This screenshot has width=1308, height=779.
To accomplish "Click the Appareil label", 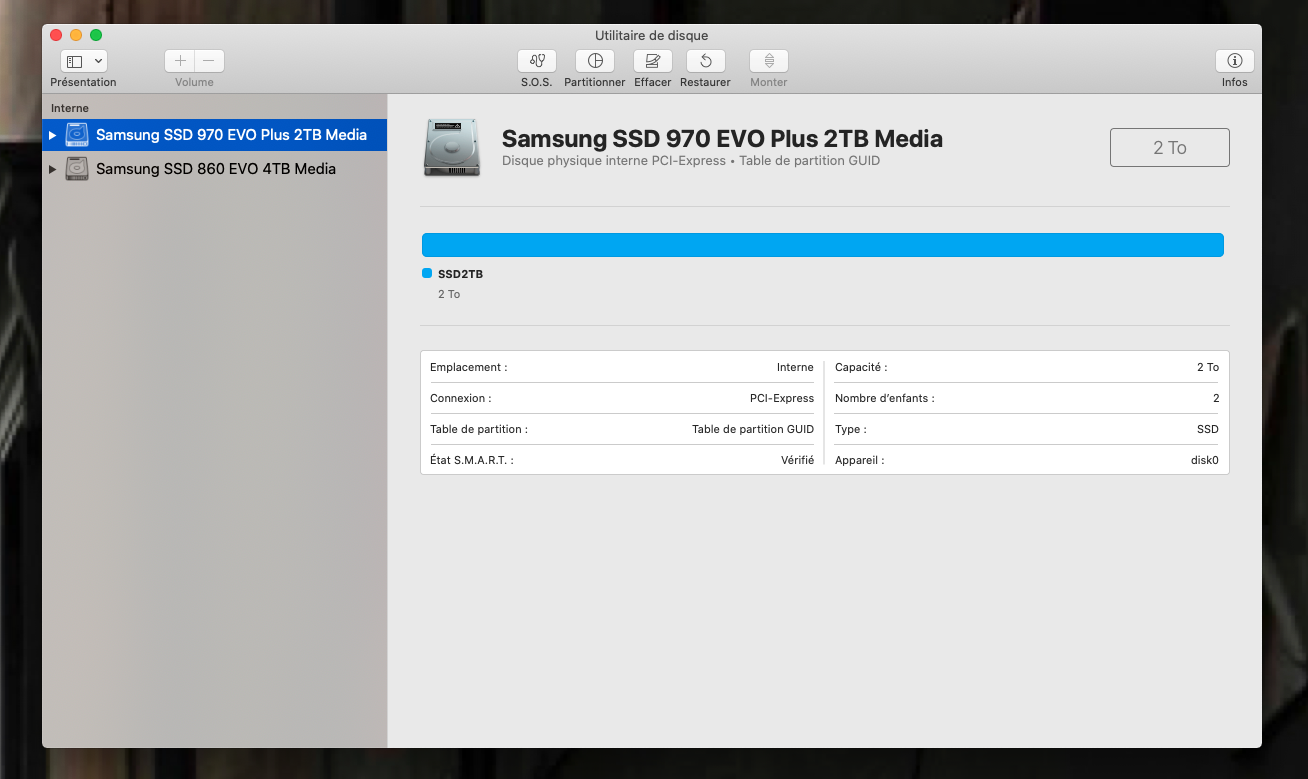I will click(860, 460).
